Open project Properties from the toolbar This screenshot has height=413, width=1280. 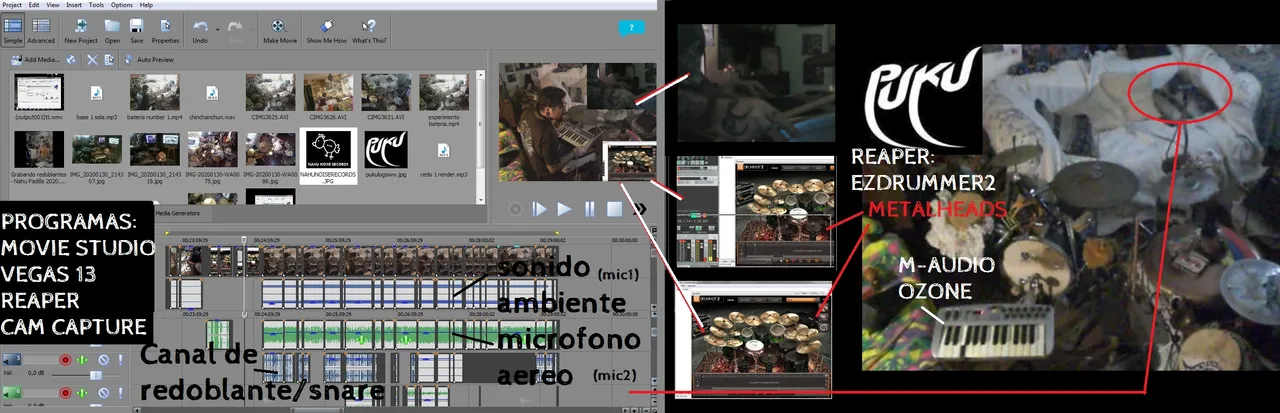165,29
